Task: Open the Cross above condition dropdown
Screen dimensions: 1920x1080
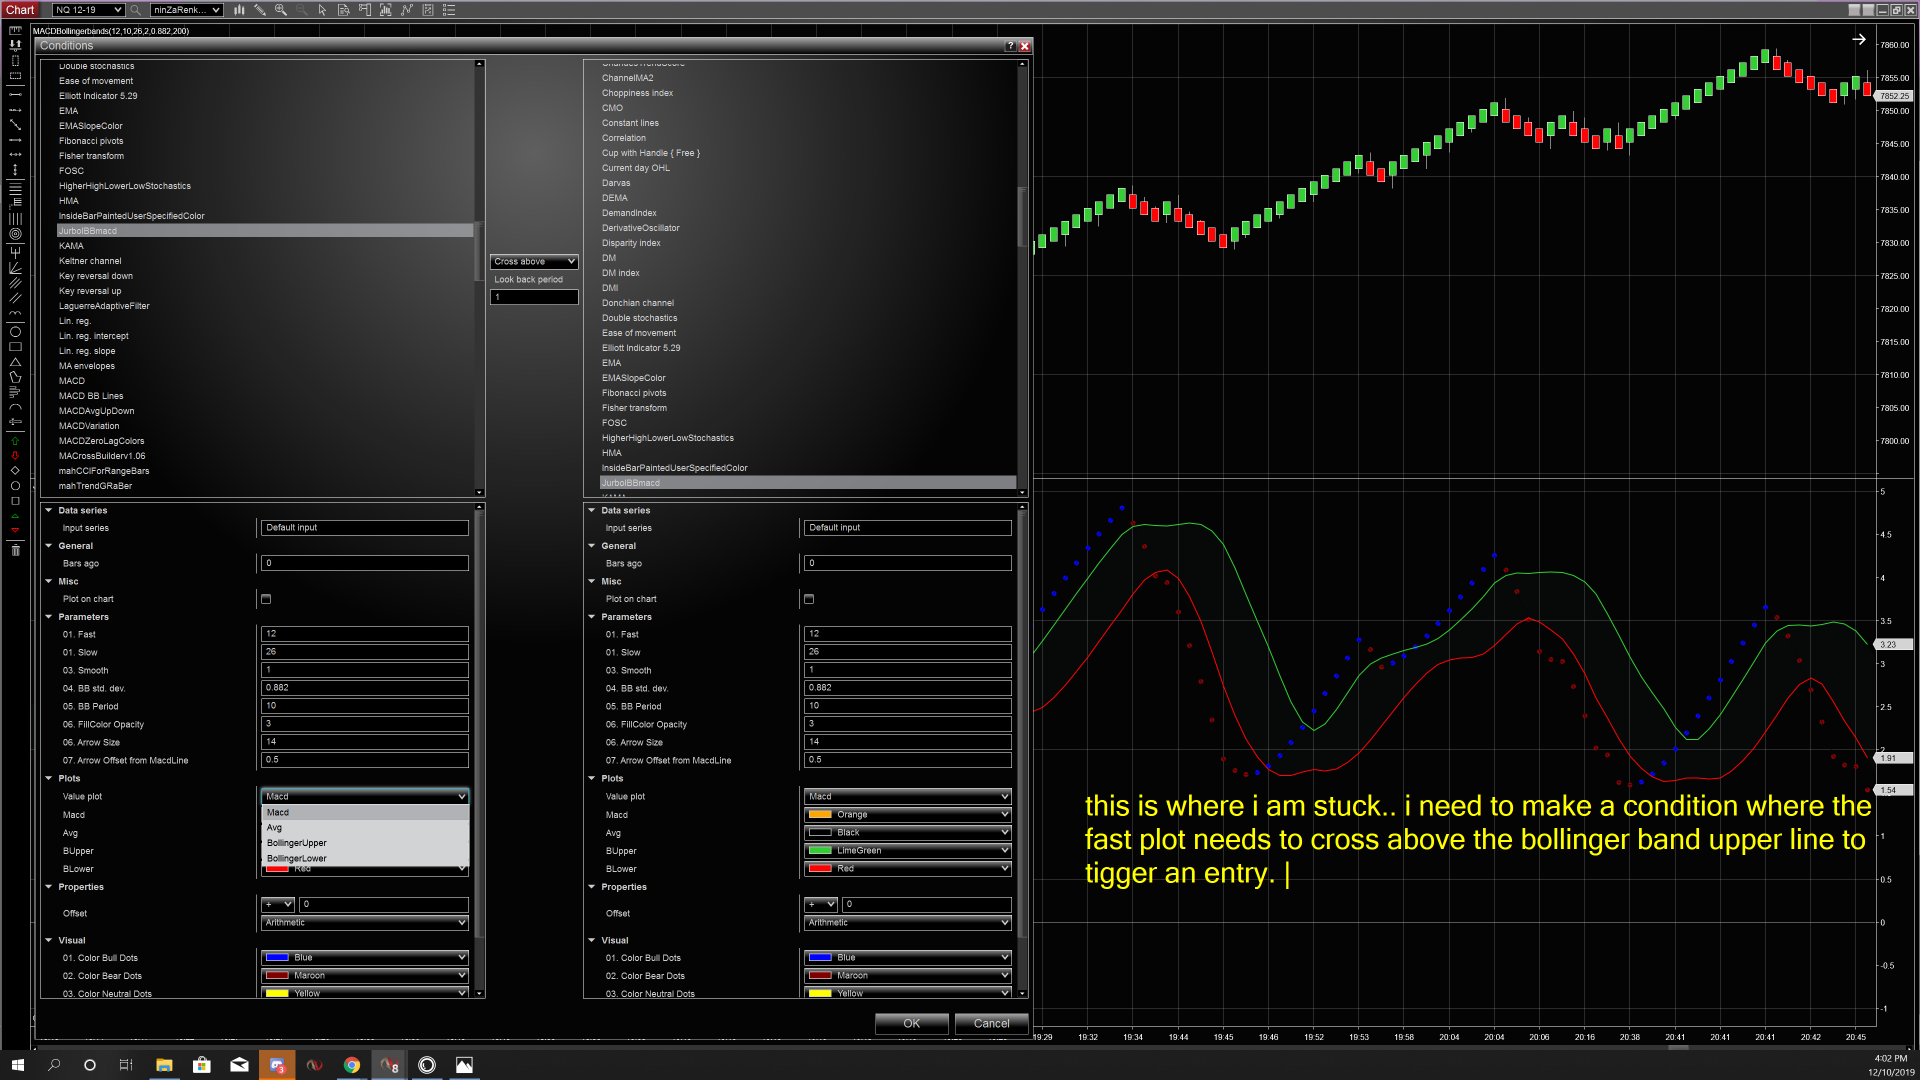Action: pyautogui.click(x=534, y=261)
